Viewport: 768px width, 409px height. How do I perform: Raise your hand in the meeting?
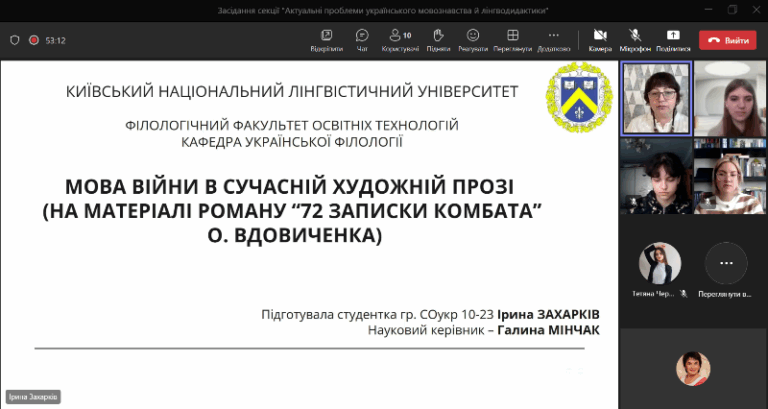[438, 40]
